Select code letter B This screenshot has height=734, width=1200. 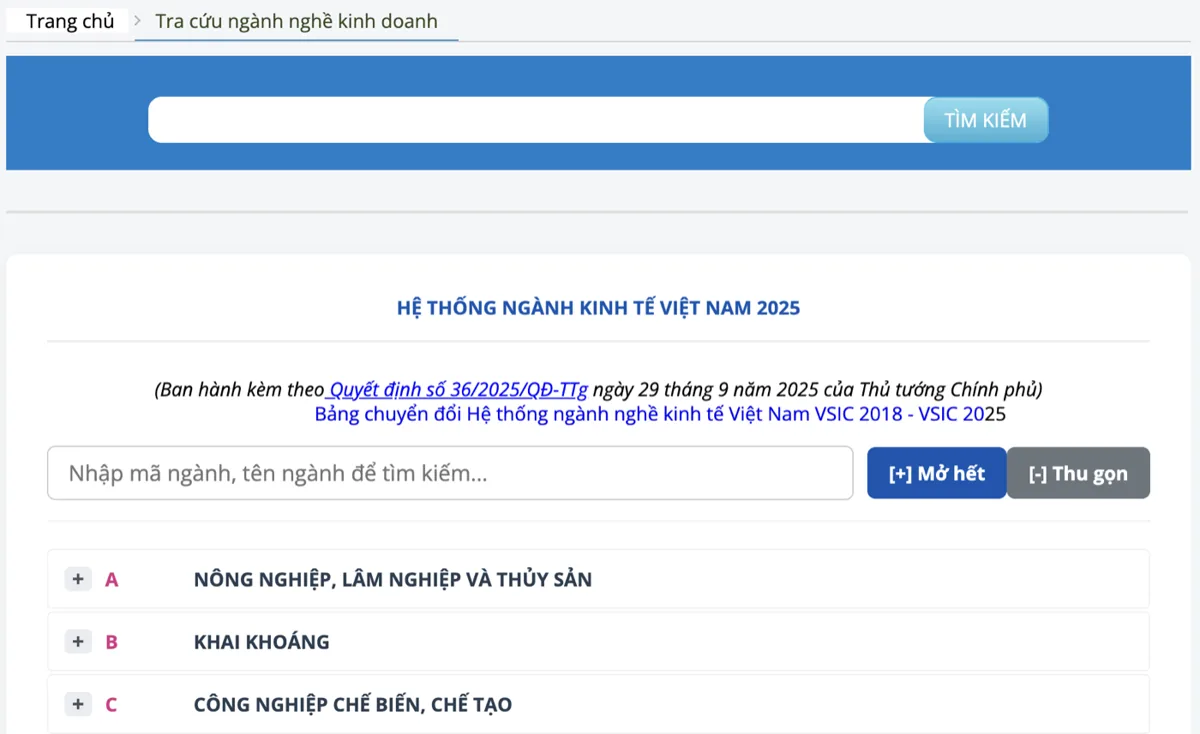click(111, 642)
